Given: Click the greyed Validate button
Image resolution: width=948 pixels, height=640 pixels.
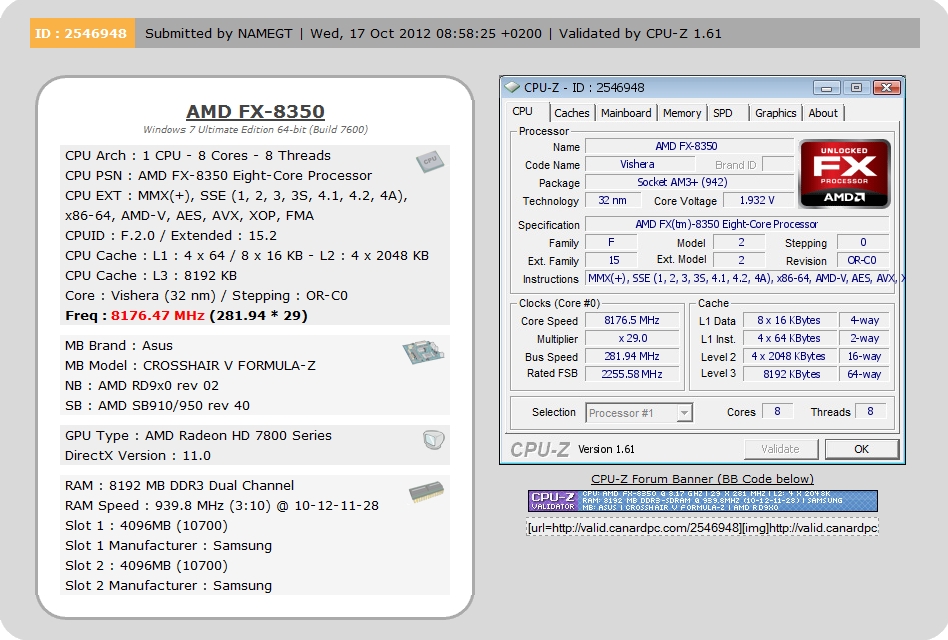Looking at the screenshot, I should click(781, 449).
